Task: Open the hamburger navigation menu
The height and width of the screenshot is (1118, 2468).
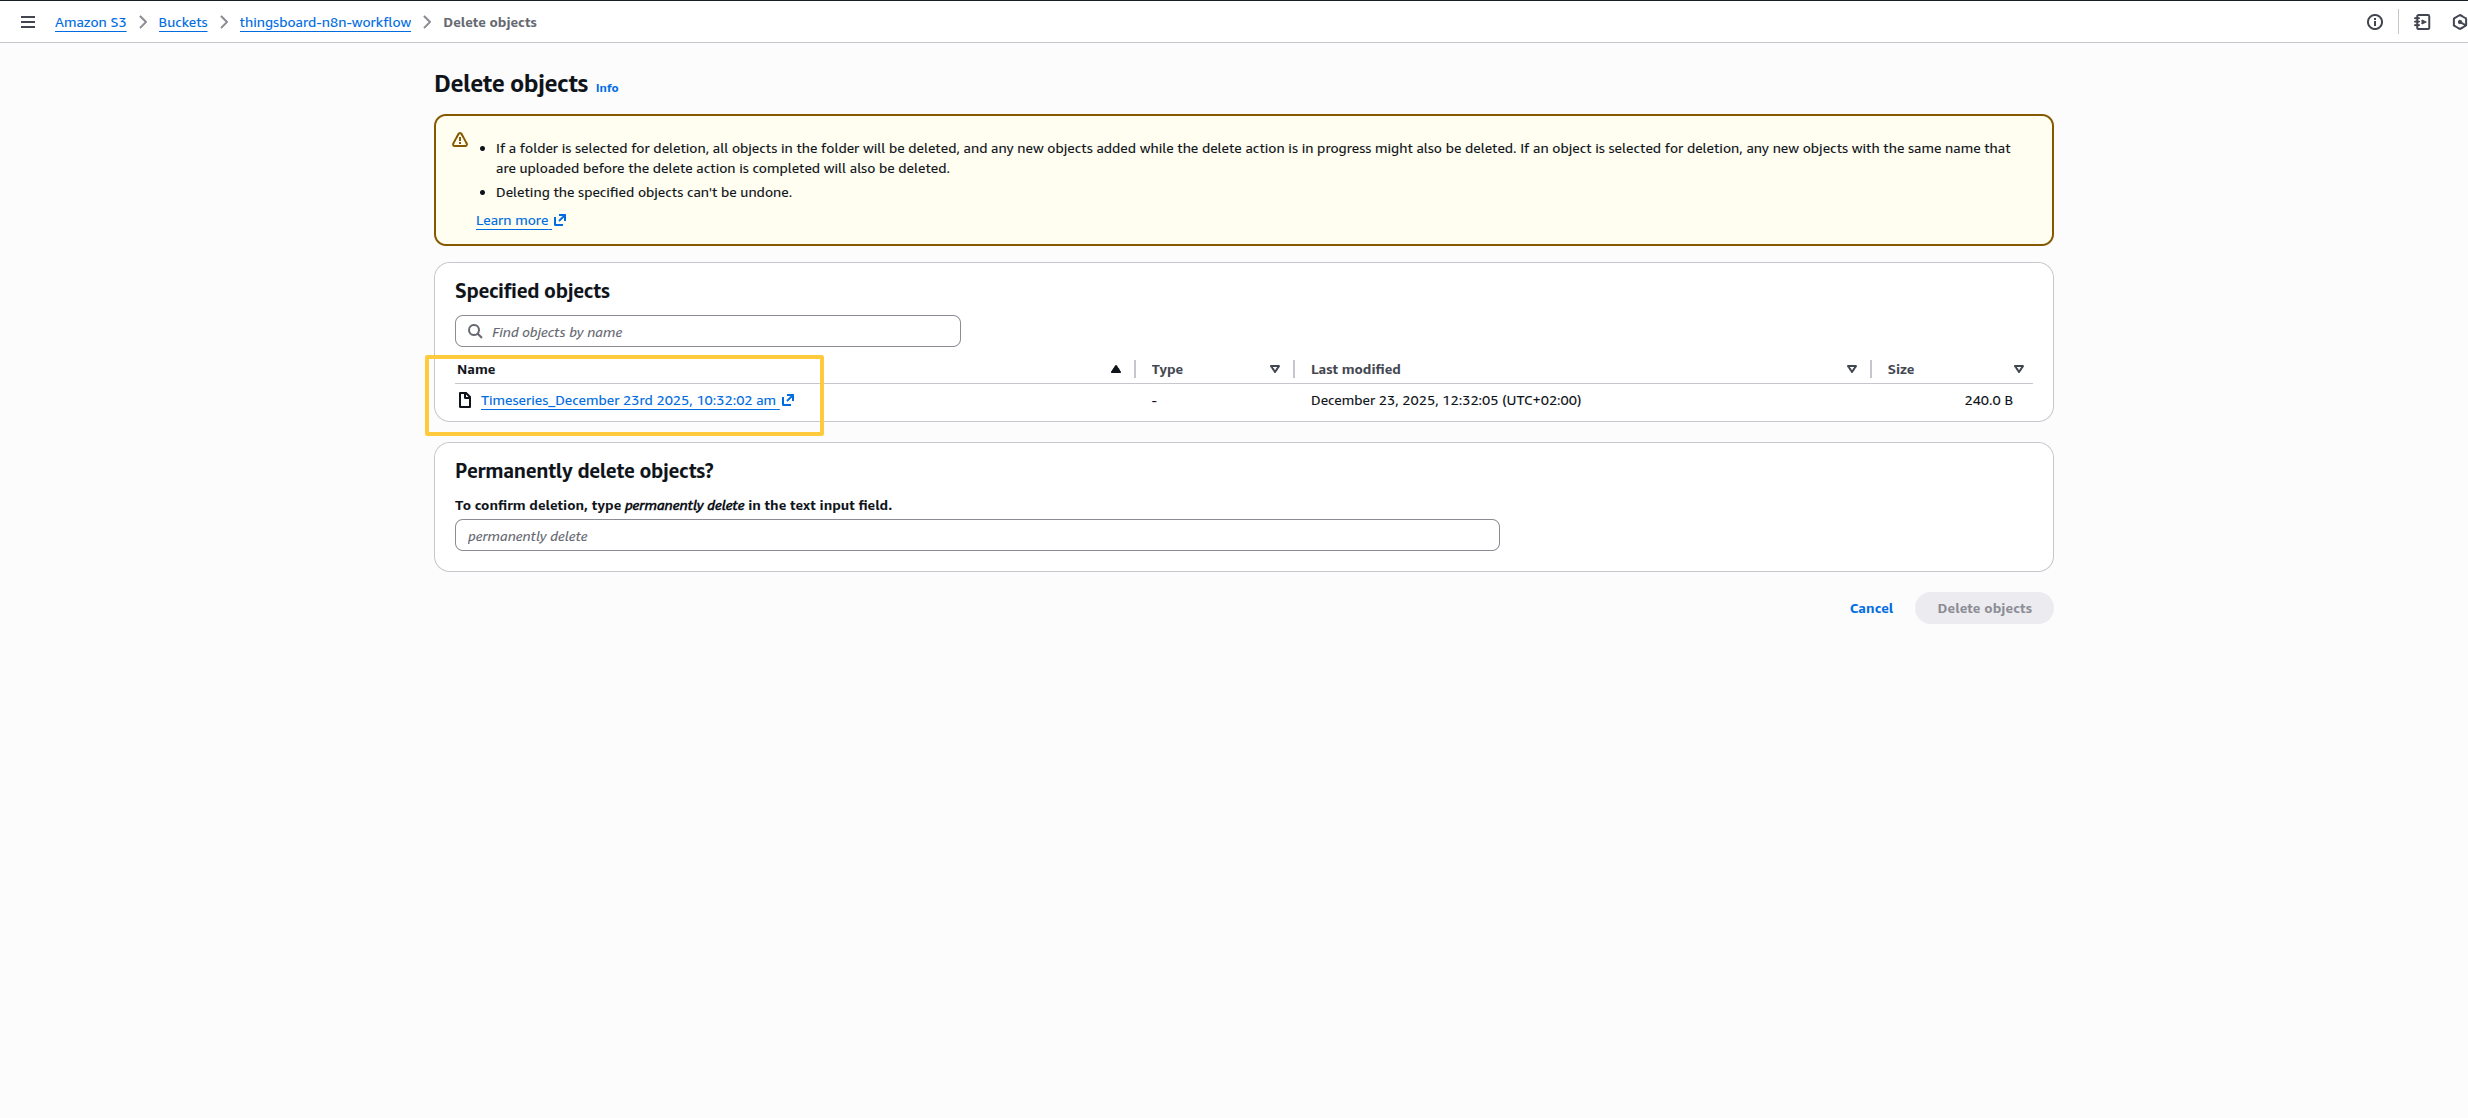Action: point(28,22)
